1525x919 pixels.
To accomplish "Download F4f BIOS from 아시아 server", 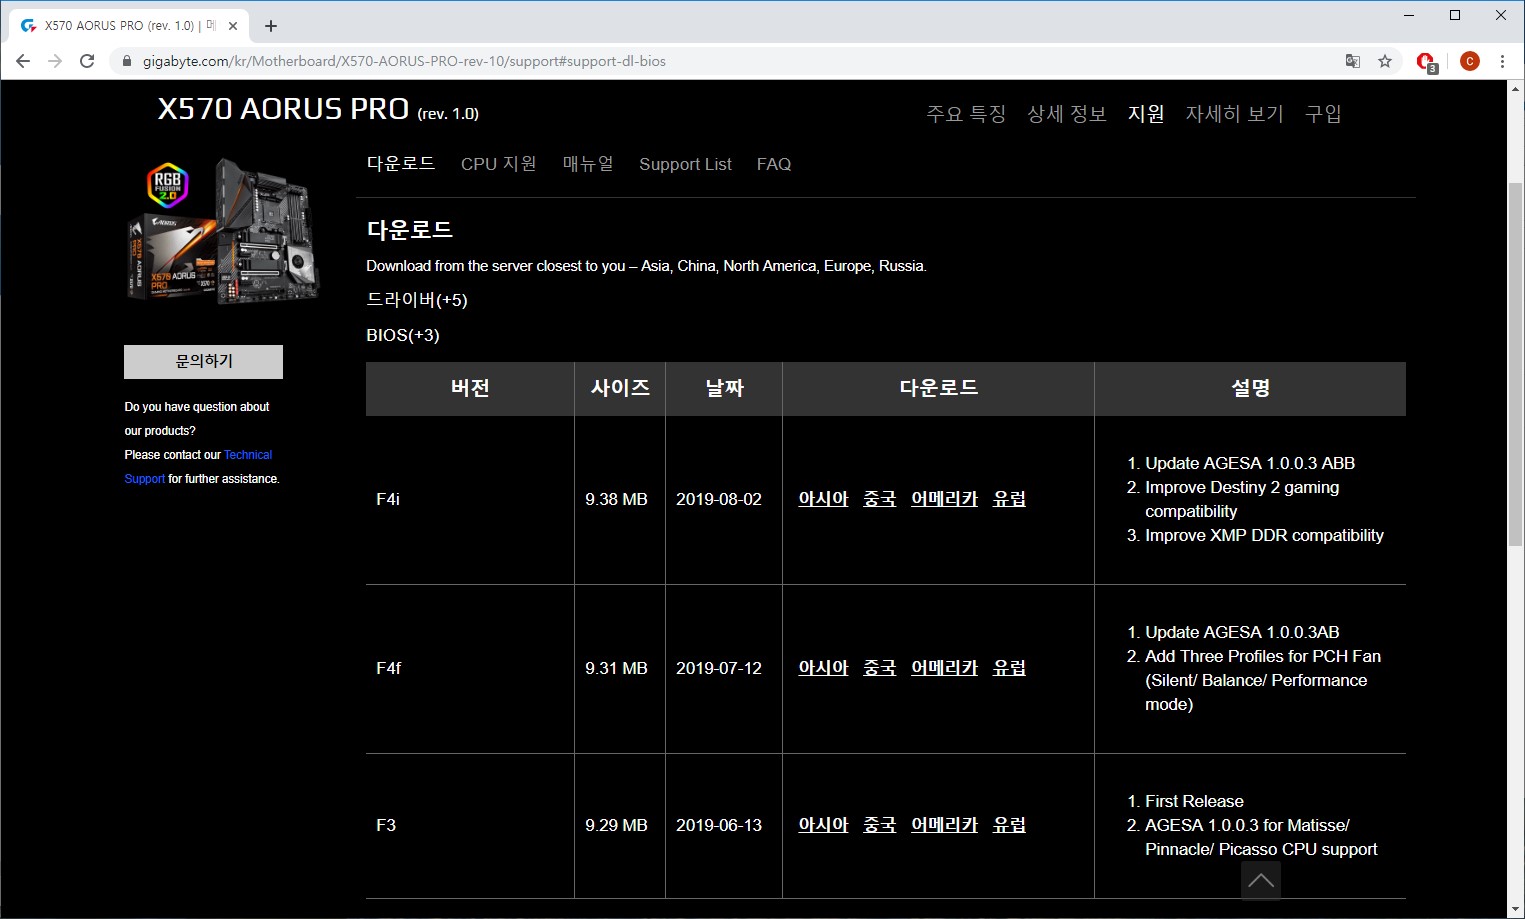I will [x=823, y=668].
